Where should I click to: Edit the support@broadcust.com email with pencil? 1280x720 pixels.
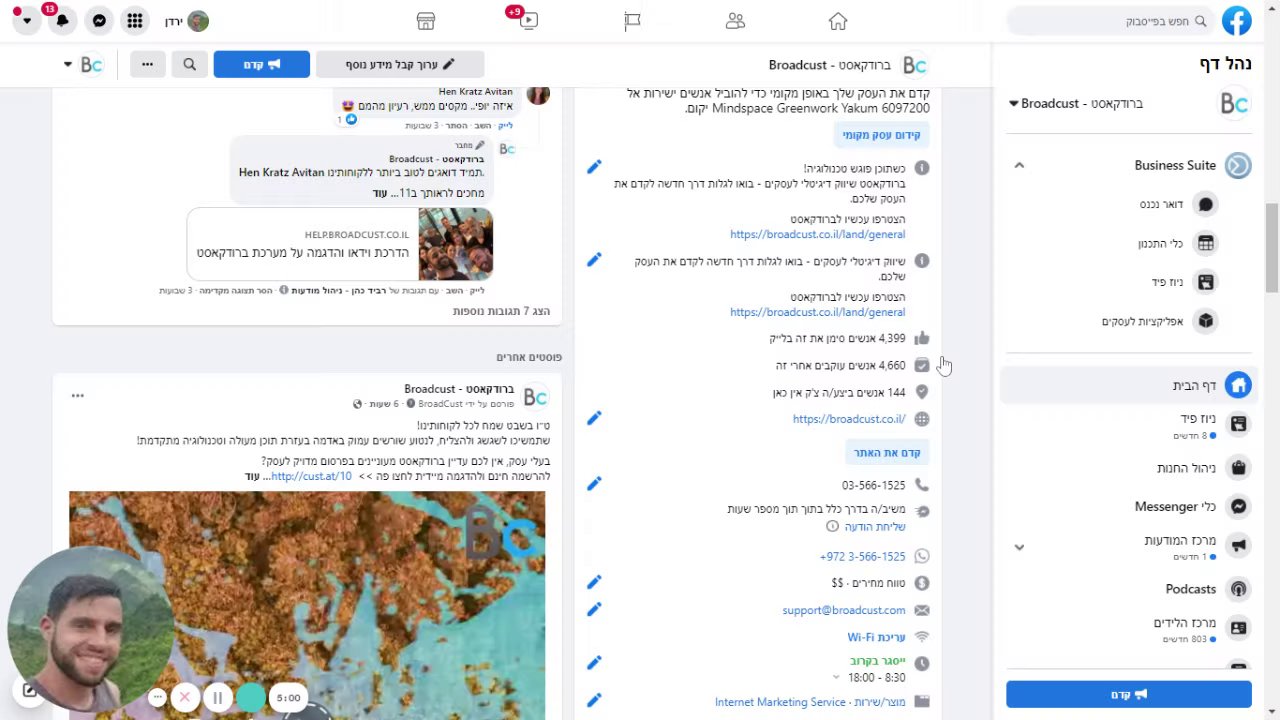coord(594,609)
